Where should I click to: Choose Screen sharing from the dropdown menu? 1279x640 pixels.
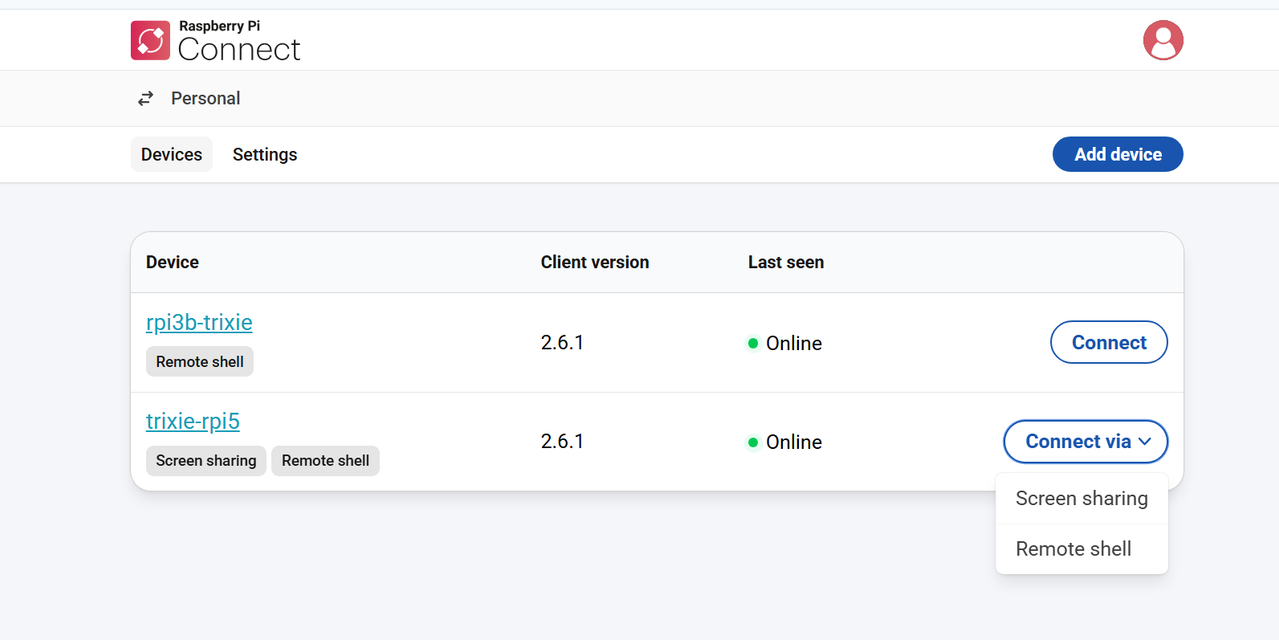(x=1082, y=498)
